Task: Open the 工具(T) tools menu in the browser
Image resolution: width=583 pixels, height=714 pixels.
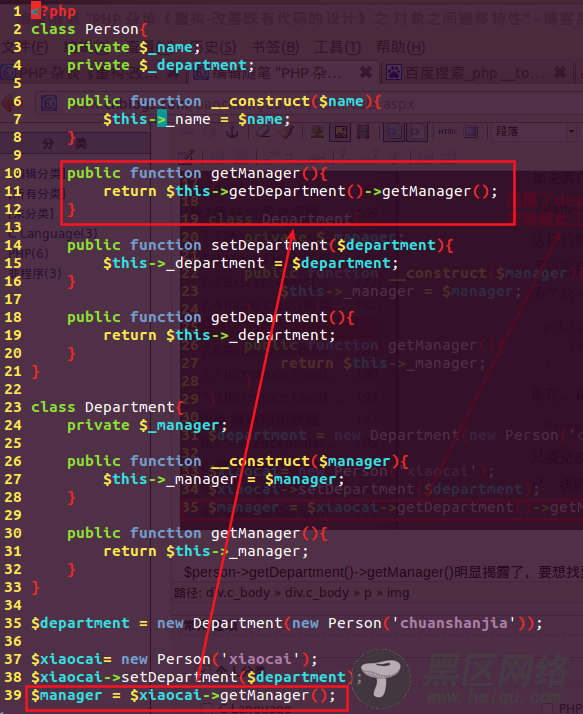Action: tap(338, 47)
